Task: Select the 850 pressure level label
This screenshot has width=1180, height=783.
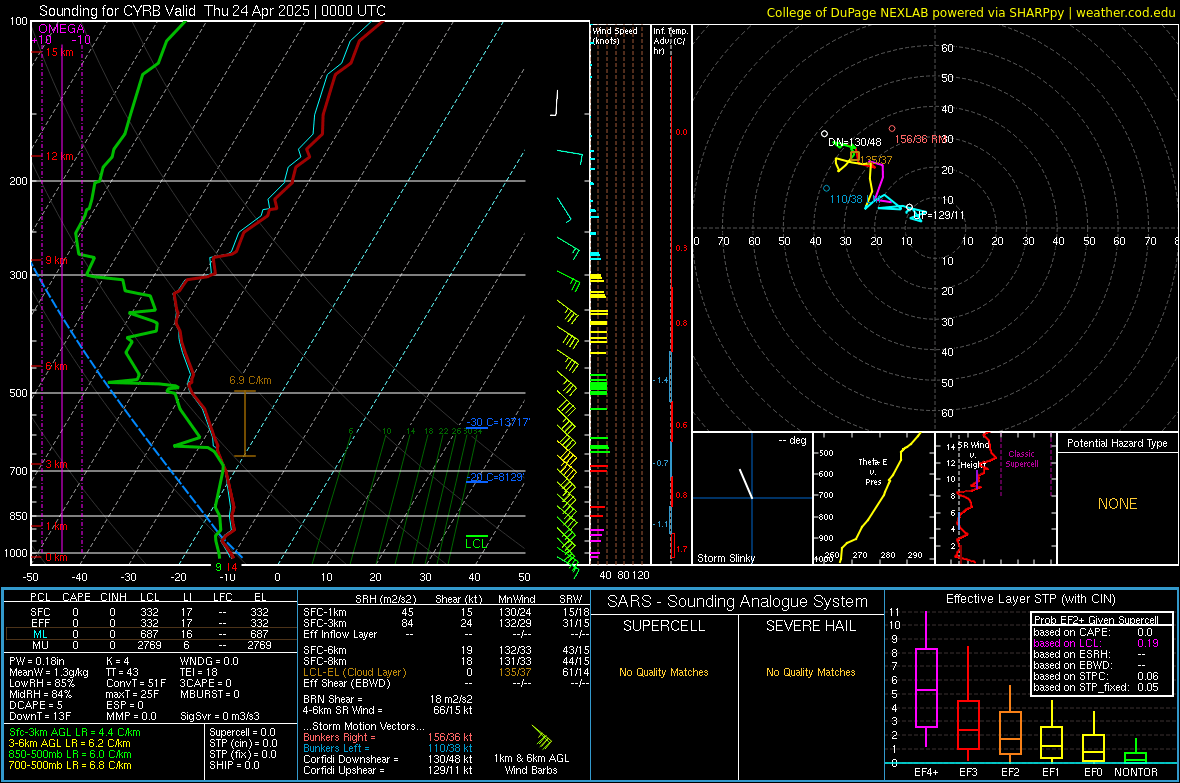Action: click(18, 516)
